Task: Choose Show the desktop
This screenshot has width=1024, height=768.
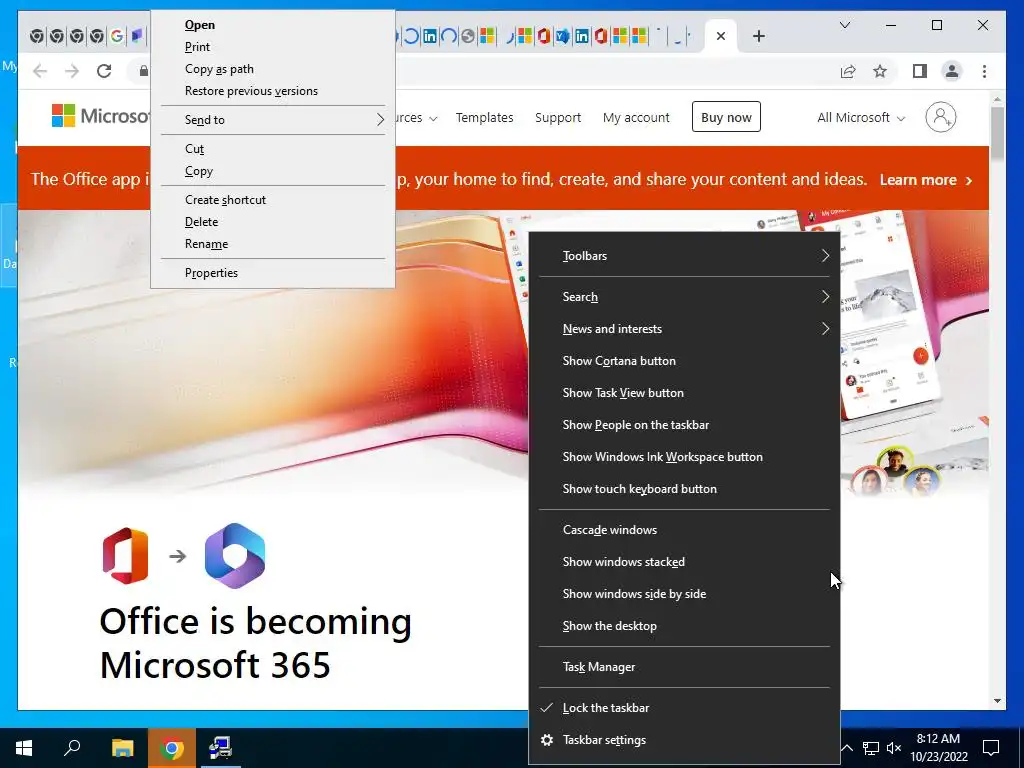Action: (684, 626)
